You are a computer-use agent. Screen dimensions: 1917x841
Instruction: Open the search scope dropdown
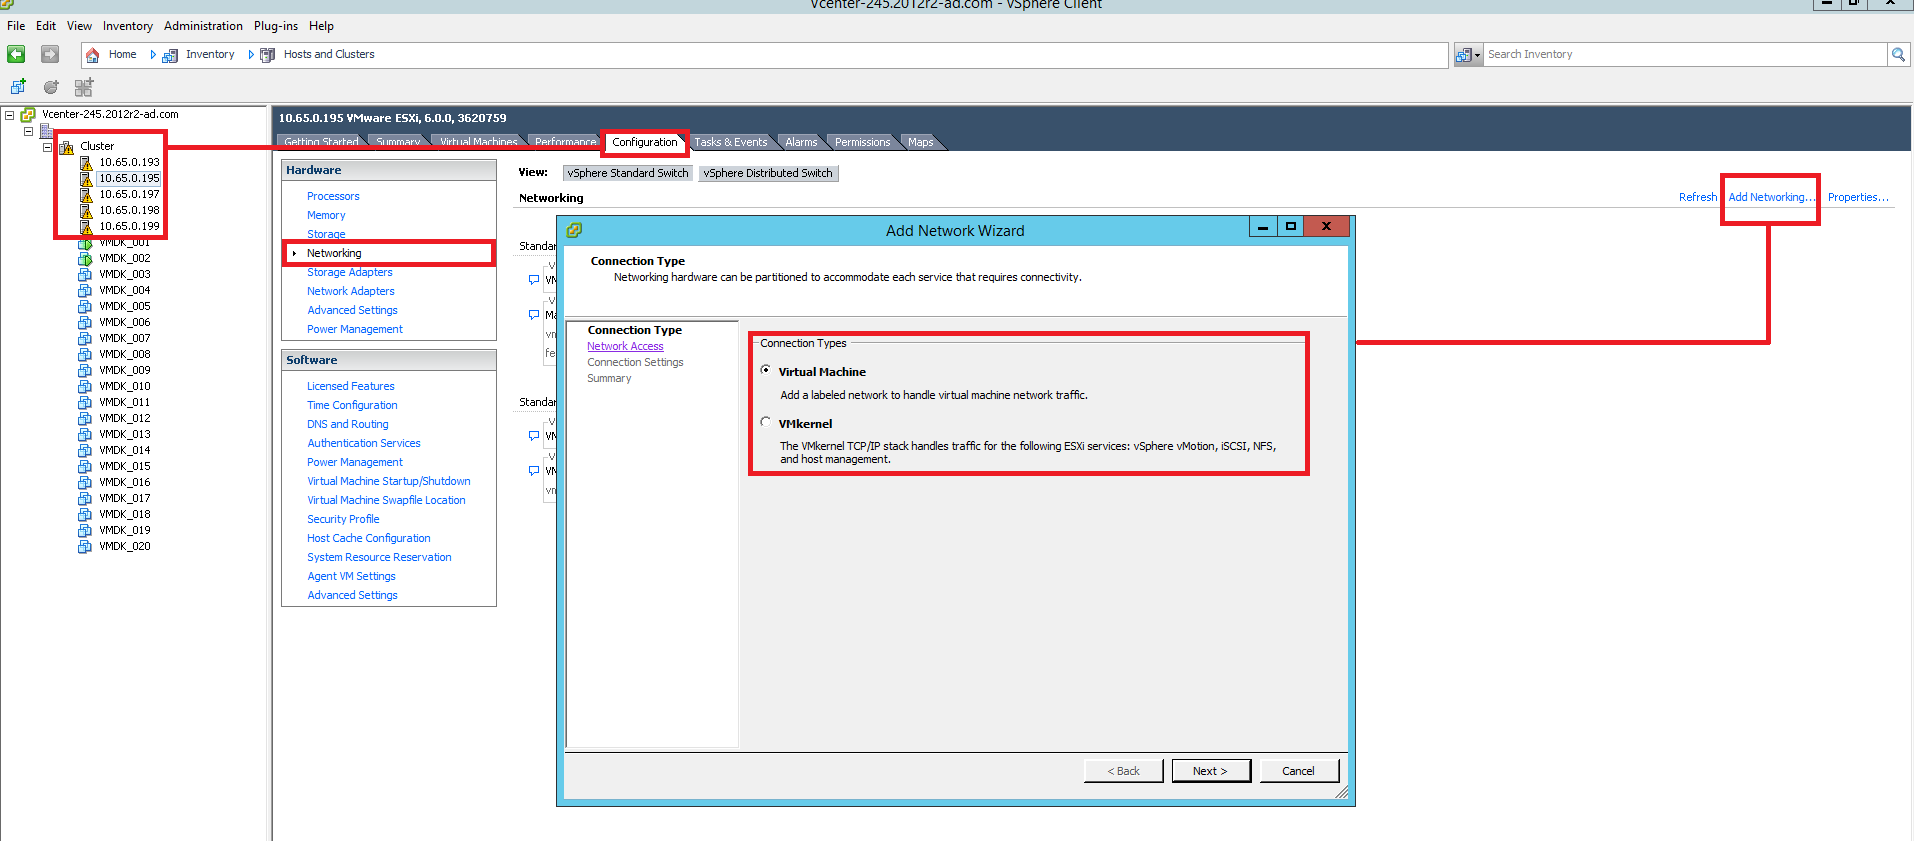tap(1468, 55)
